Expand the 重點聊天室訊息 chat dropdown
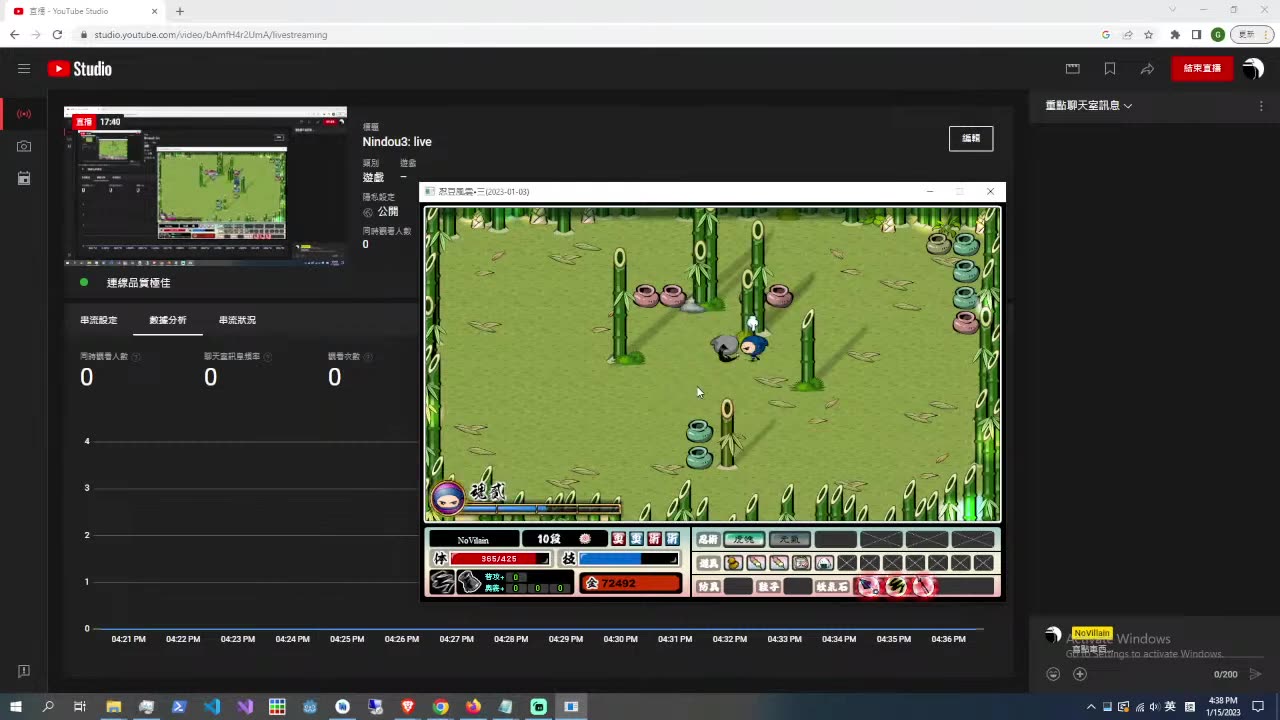The image size is (1280, 720). pos(1089,105)
